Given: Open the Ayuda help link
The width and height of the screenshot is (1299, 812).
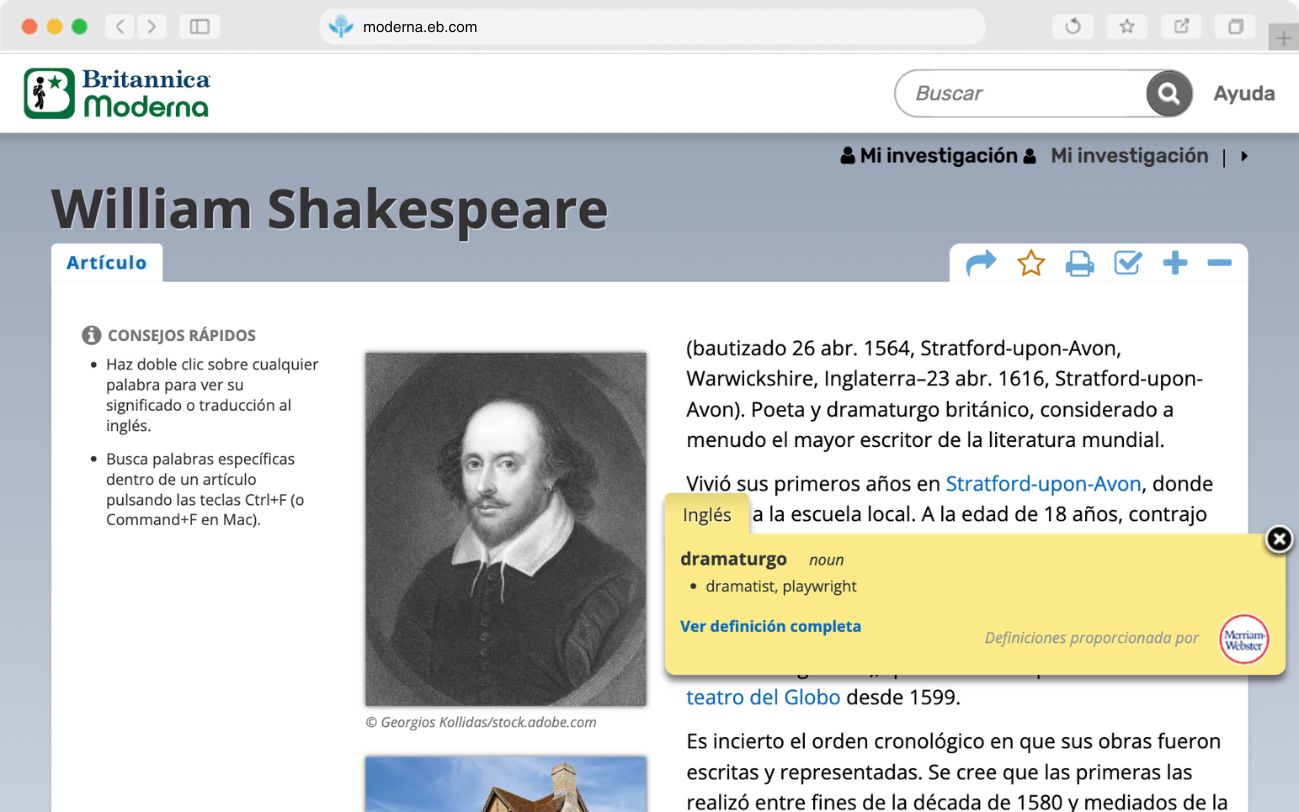Looking at the screenshot, I should click(1244, 93).
